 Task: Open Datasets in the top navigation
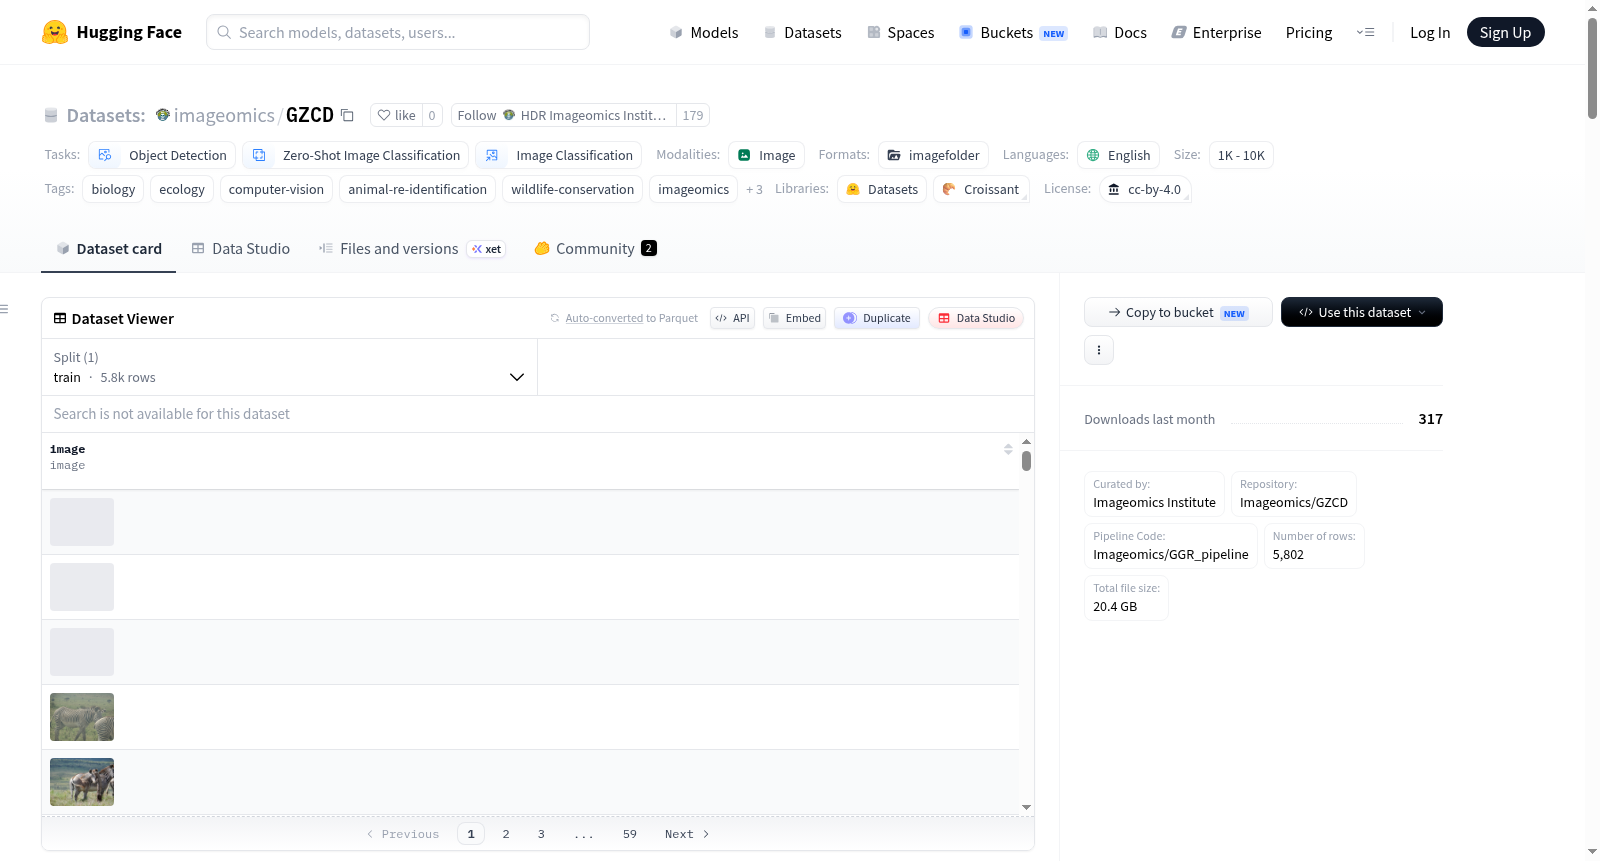tap(802, 32)
